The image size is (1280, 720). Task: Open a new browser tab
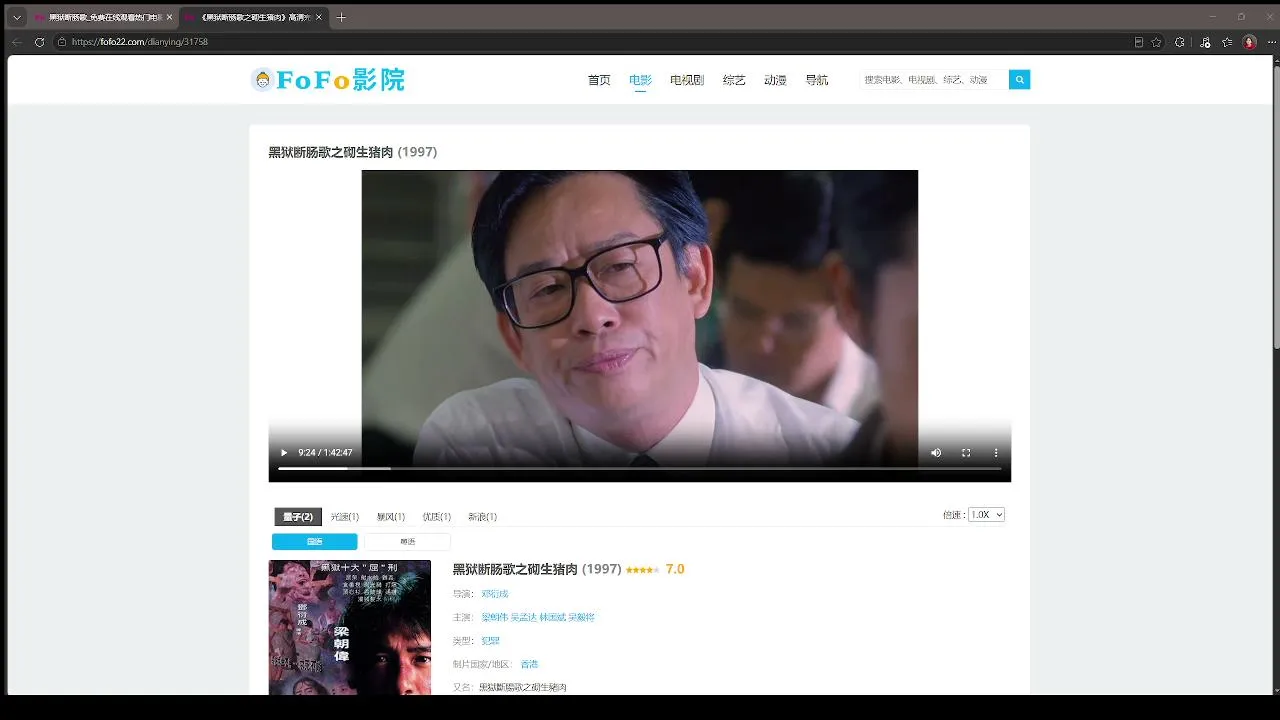(341, 17)
